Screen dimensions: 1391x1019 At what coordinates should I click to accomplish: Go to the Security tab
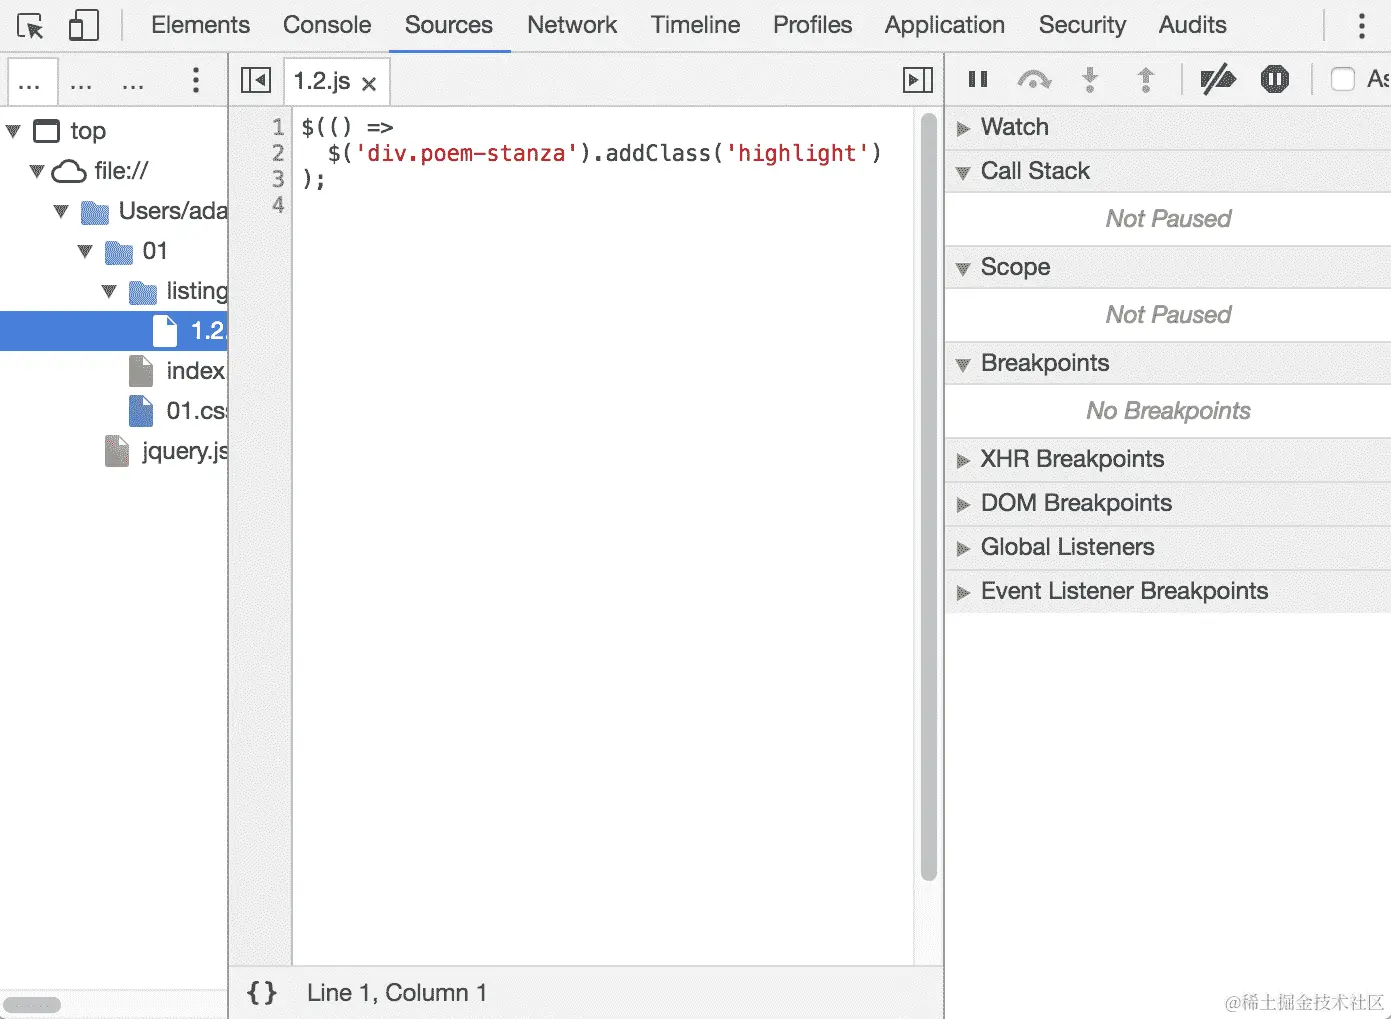point(1082,25)
